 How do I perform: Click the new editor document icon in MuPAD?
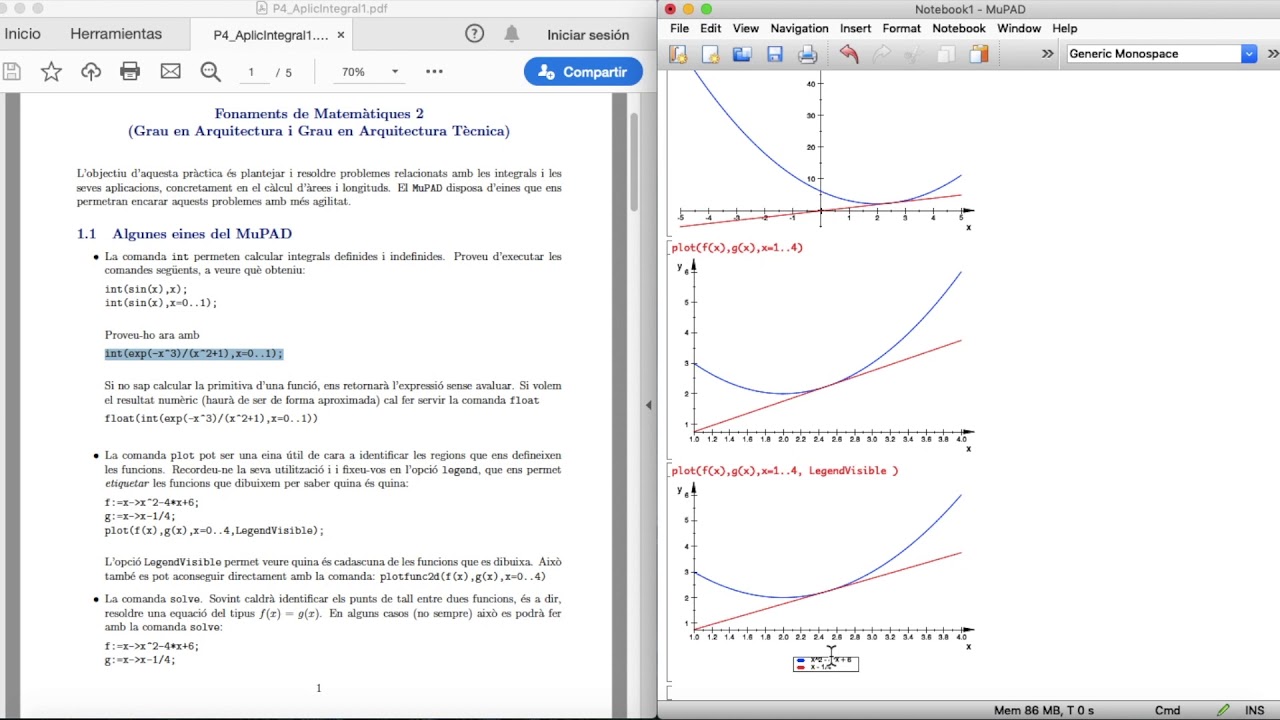coord(711,54)
